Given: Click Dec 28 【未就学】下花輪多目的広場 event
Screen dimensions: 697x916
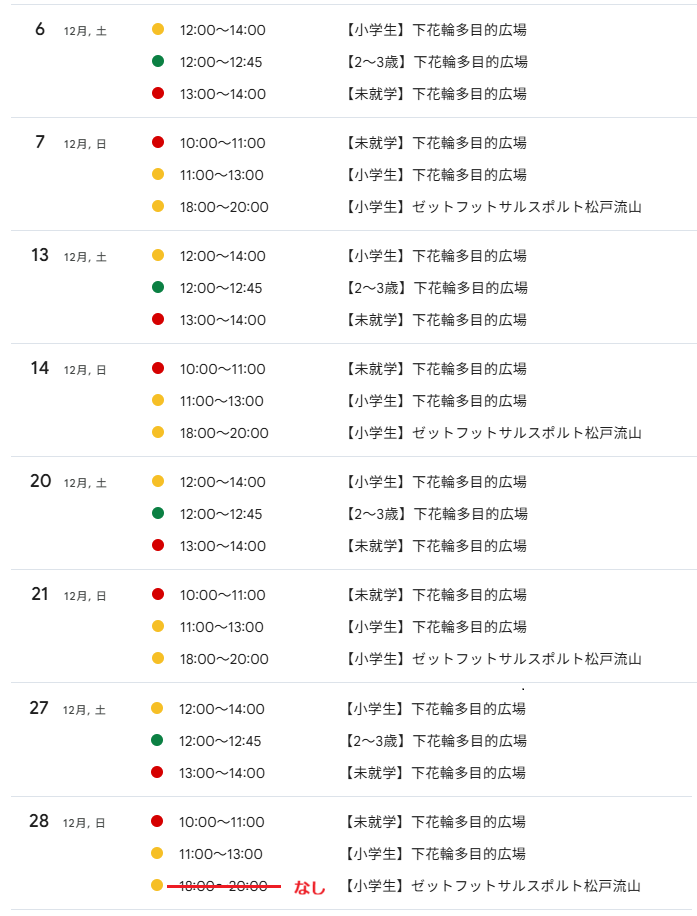Looking at the screenshot, I should pyautogui.click(x=435, y=822).
